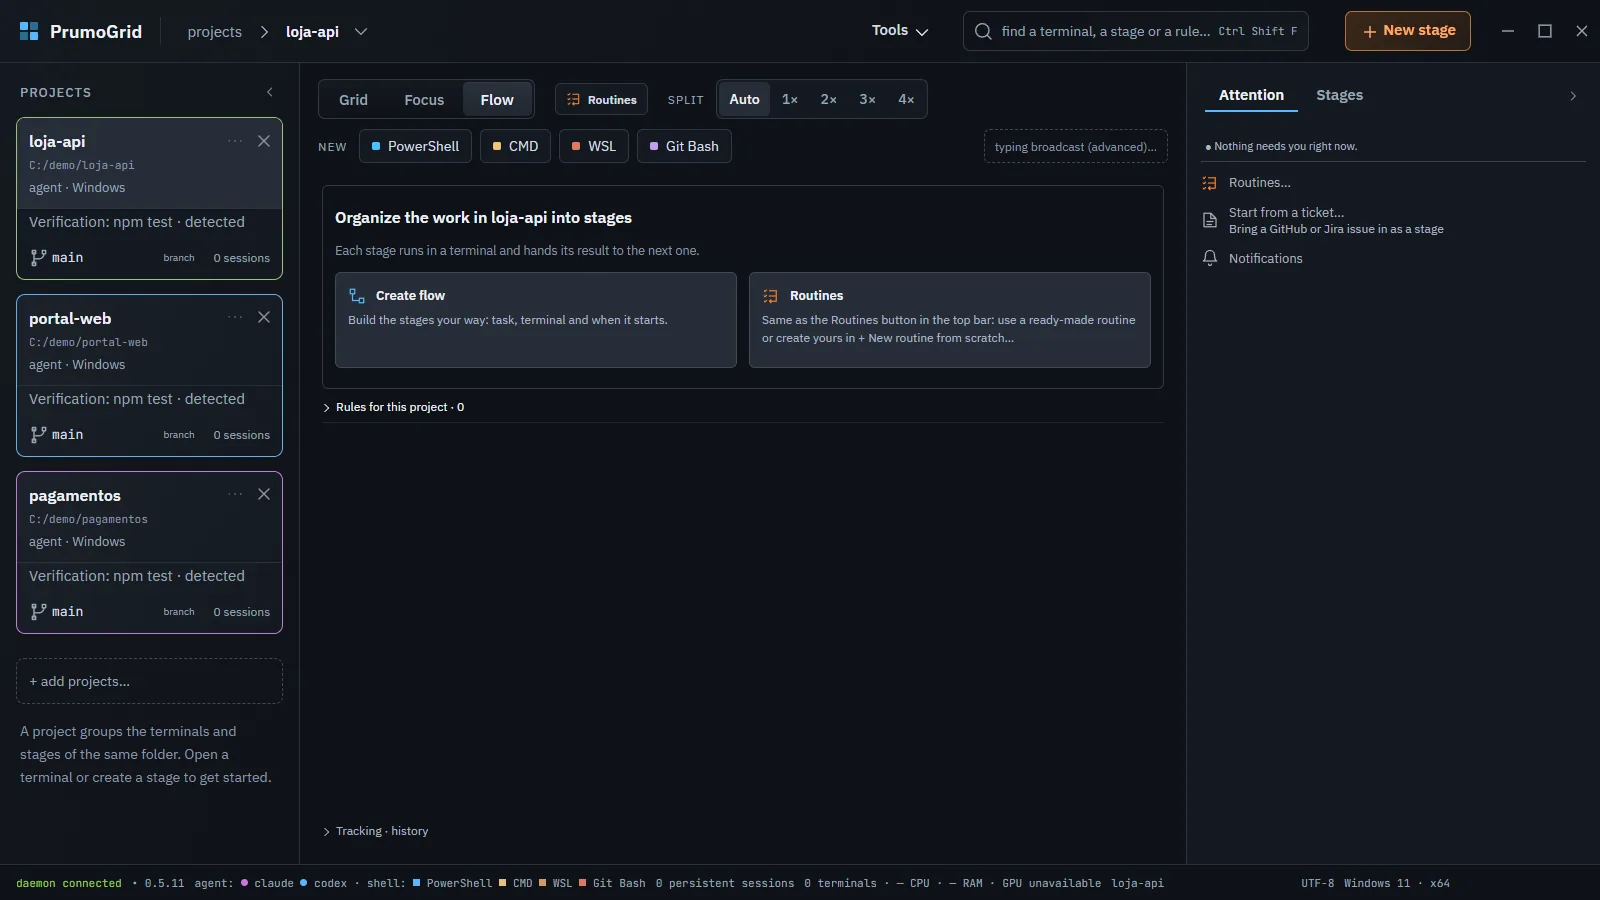Open the Routines toolbar button
1600x900 pixels.
pyautogui.click(x=602, y=100)
